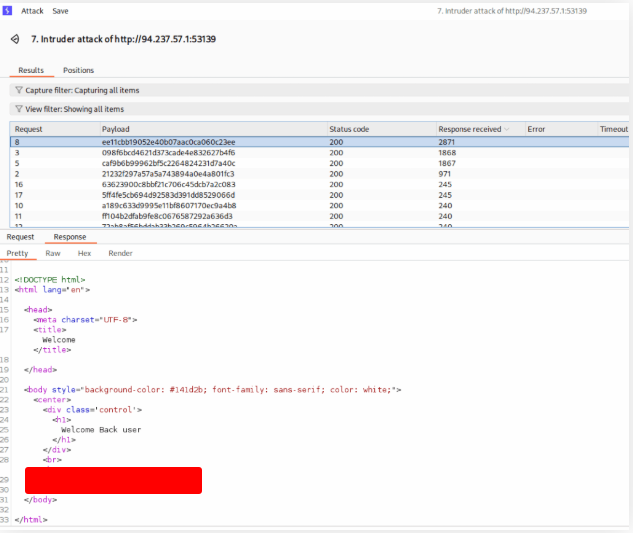
Task: Open the Request tab
Action: (20, 237)
